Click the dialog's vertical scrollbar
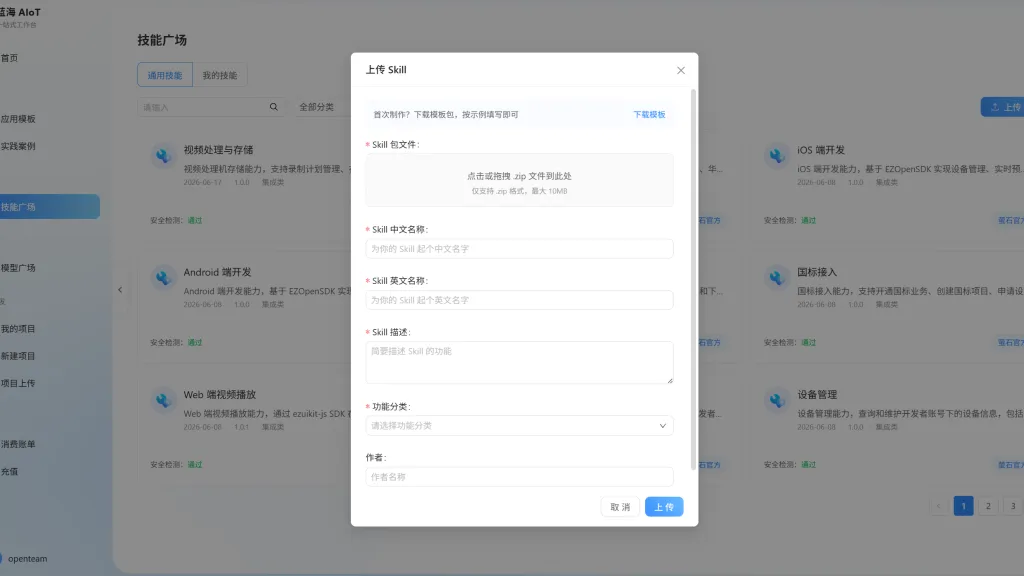The height and width of the screenshot is (576, 1024). point(693,280)
